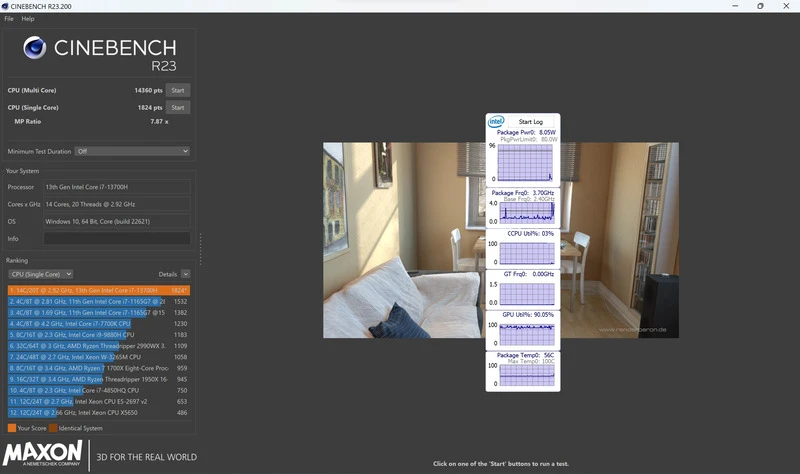The image size is (800, 474).
Task: Click the Identical System legend swatch
Action: click(x=53, y=428)
